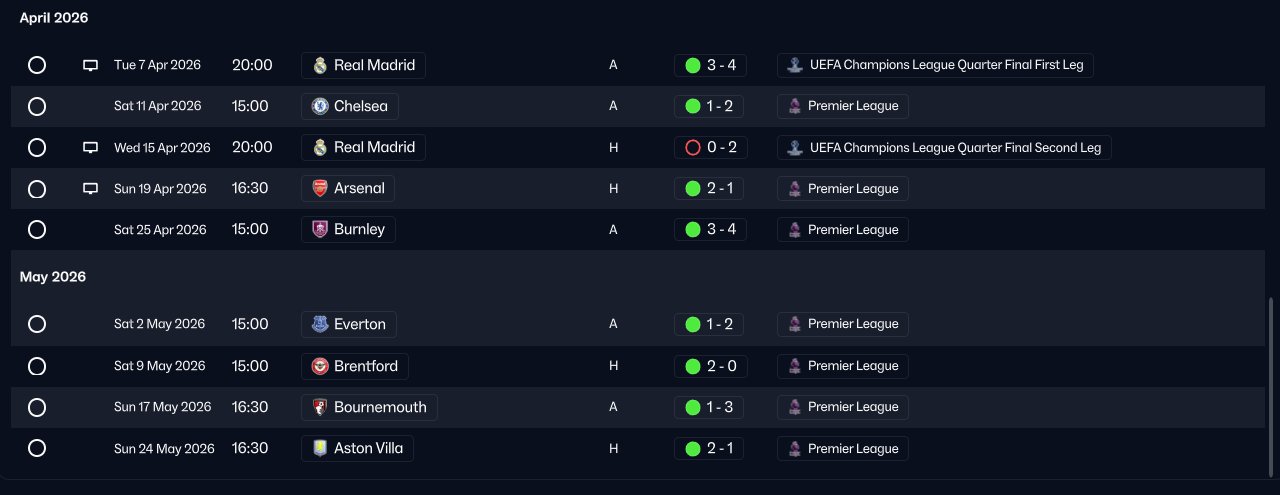This screenshot has width=1280, height=495.
Task: Click the Aston Villa badge icon
Action: pyautogui.click(x=320, y=449)
